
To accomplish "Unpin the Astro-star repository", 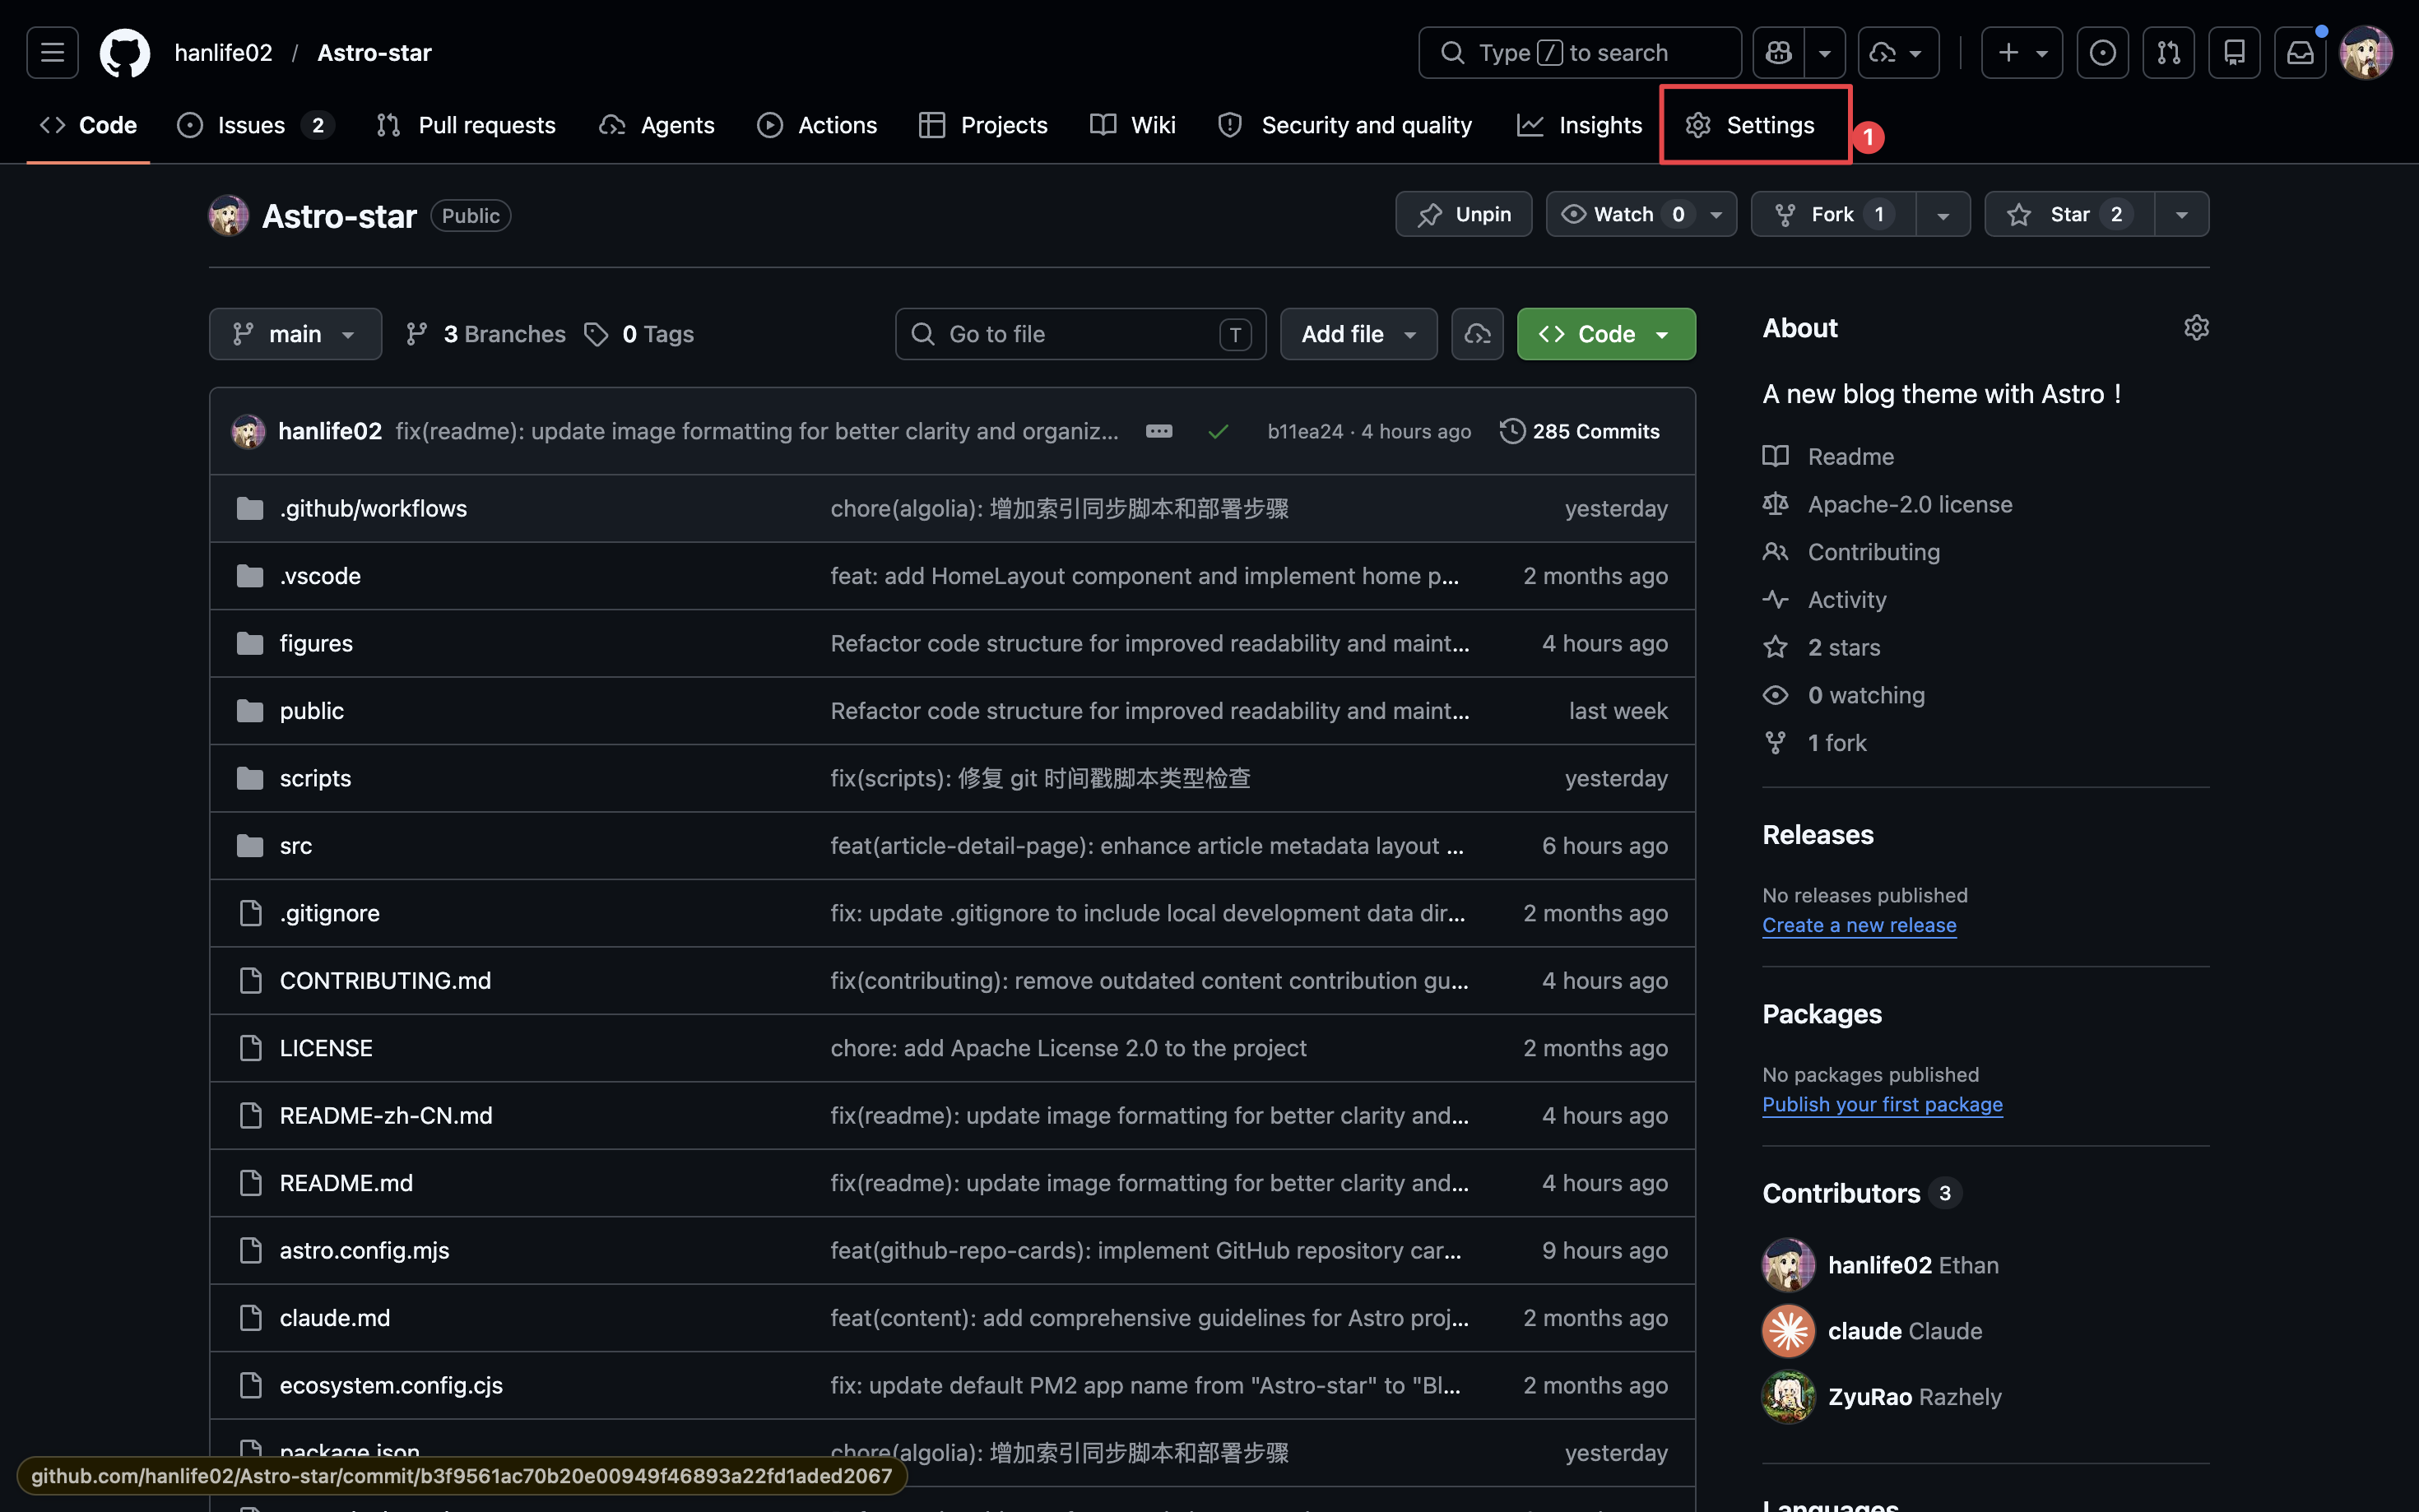I will pyautogui.click(x=1463, y=214).
